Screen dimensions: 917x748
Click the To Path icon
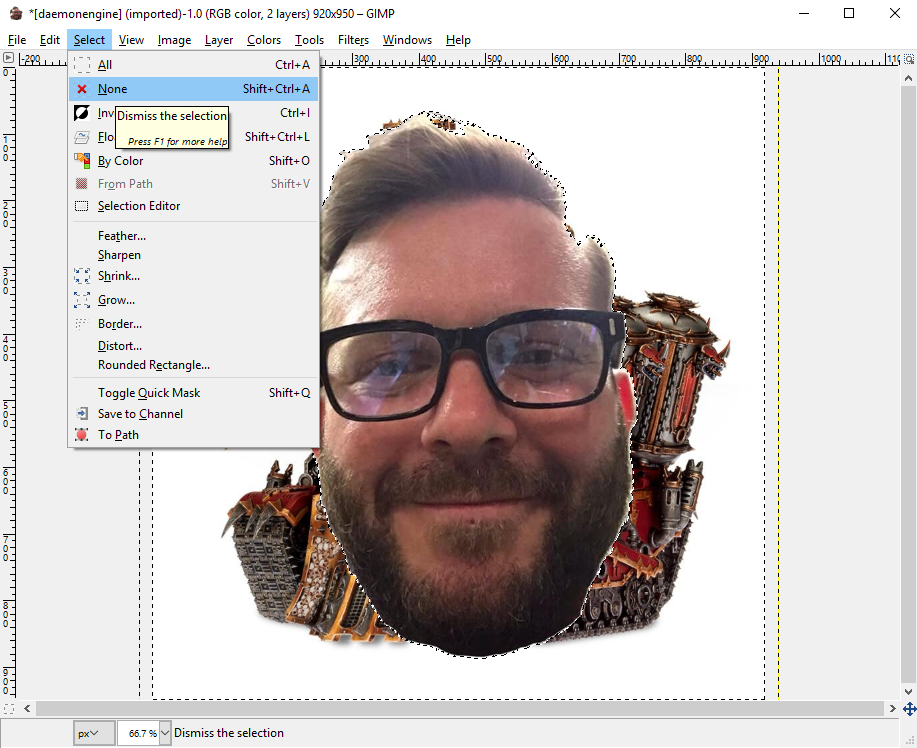coord(82,435)
